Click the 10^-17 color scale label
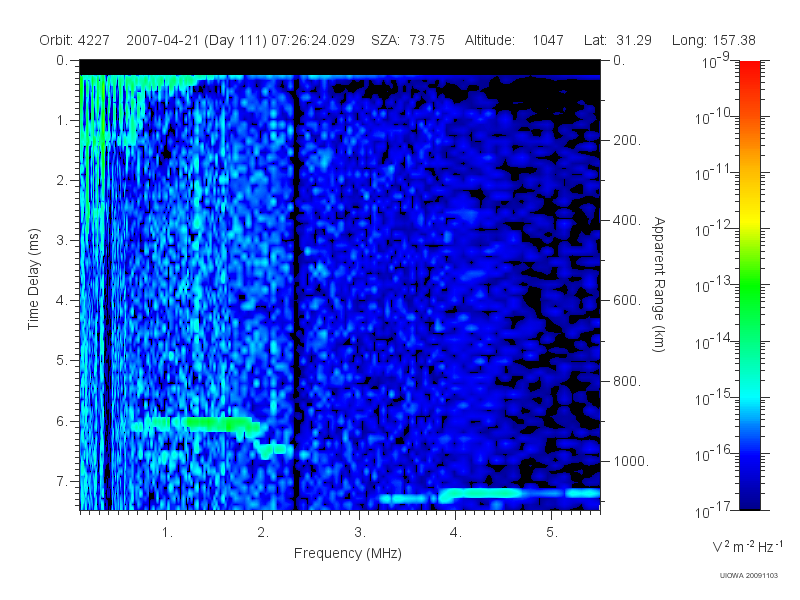800x600 pixels. (x=713, y=510)
